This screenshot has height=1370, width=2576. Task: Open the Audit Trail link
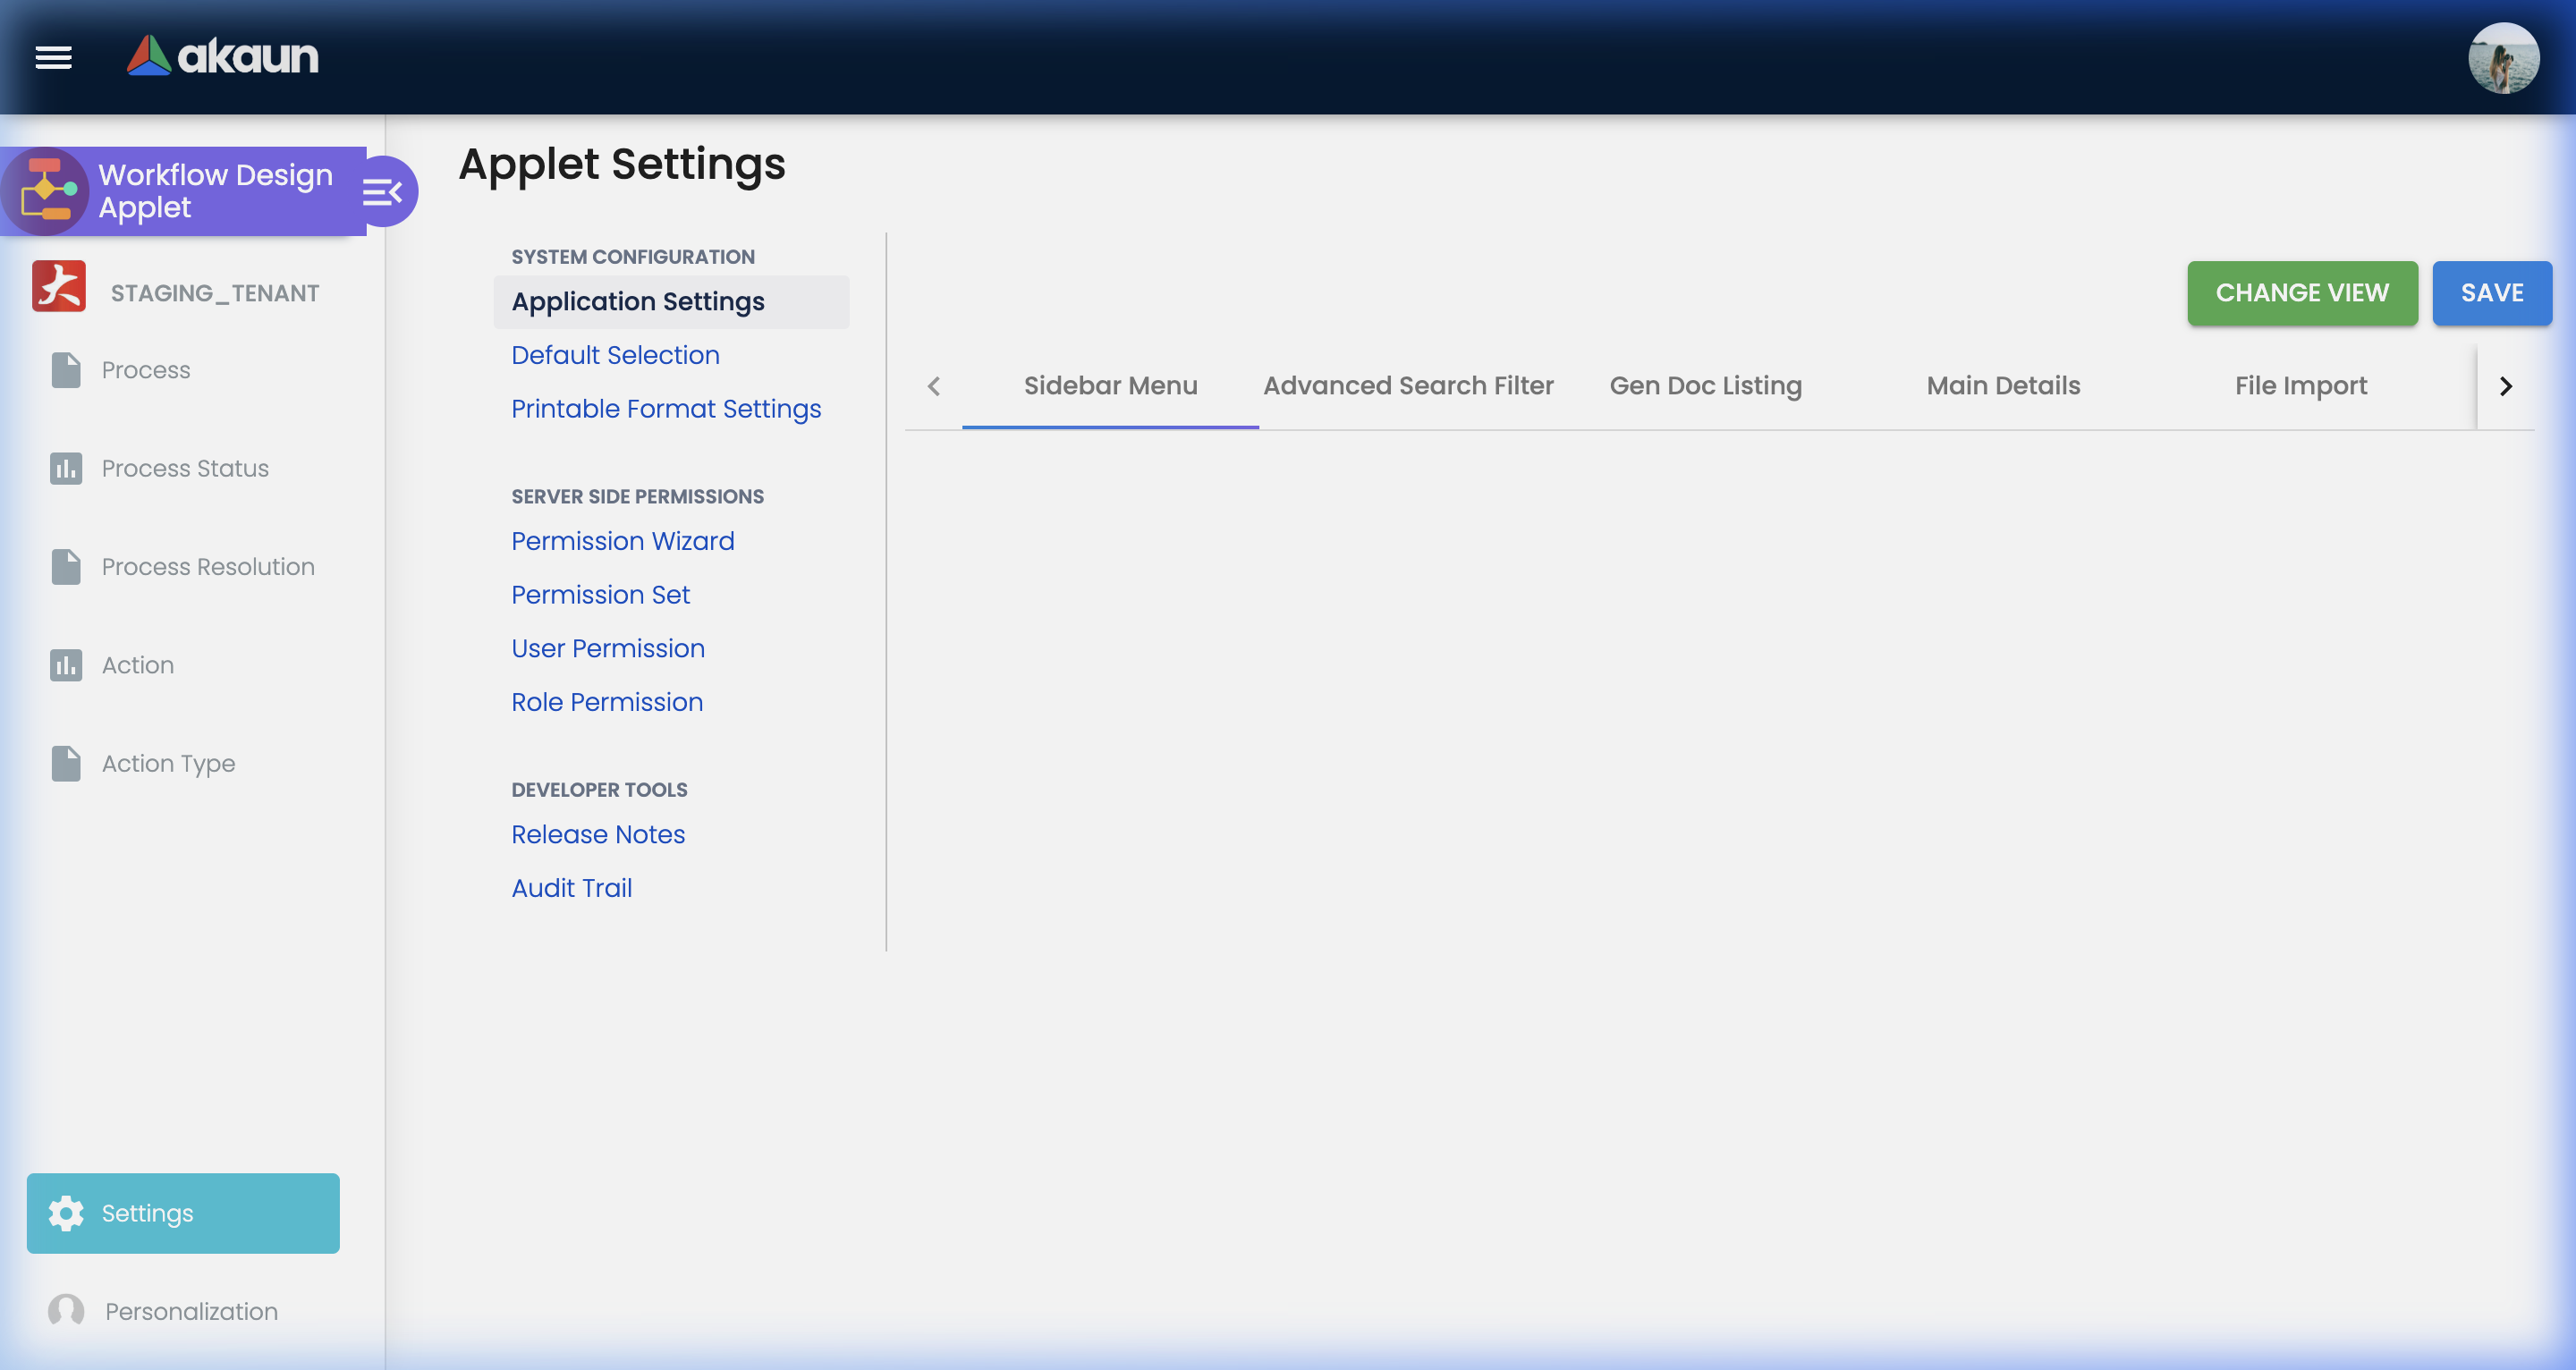pyautogui.click(x=571, y=888)
